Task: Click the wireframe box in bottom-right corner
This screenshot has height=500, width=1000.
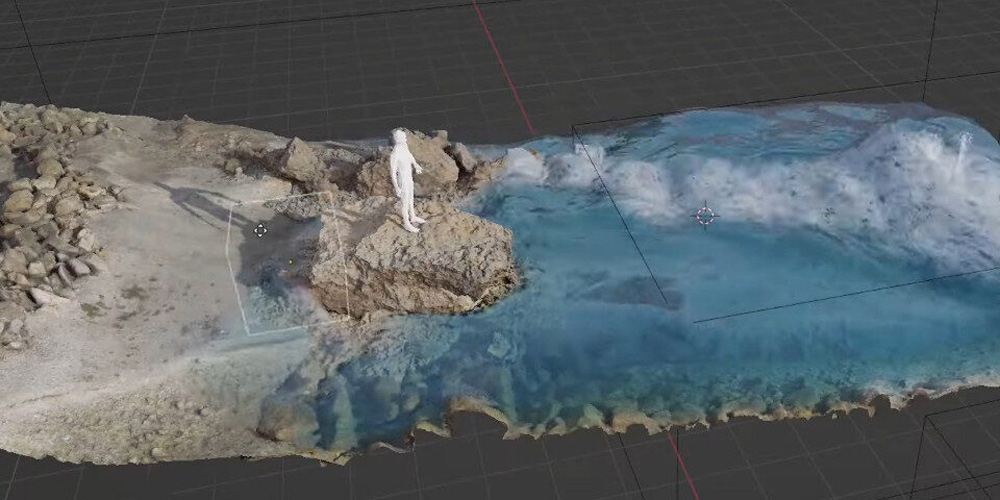Action: [955, 450]
